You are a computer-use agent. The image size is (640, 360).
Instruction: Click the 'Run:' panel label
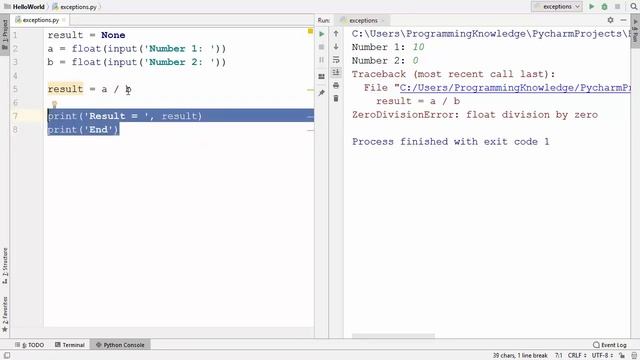324,20
